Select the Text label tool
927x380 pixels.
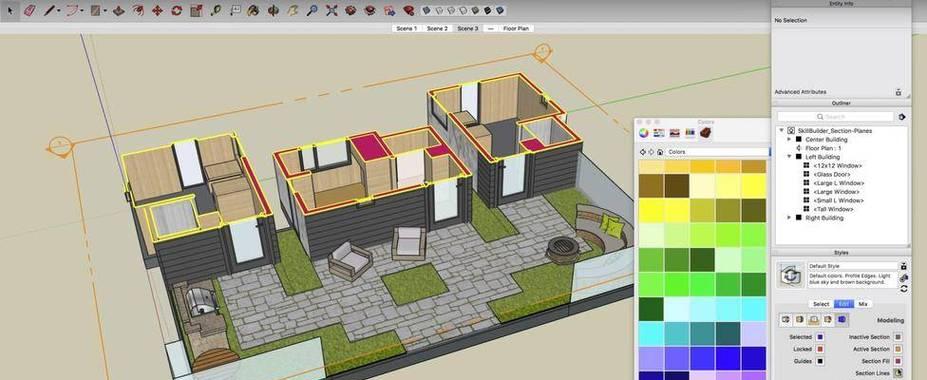coord(235,11)
